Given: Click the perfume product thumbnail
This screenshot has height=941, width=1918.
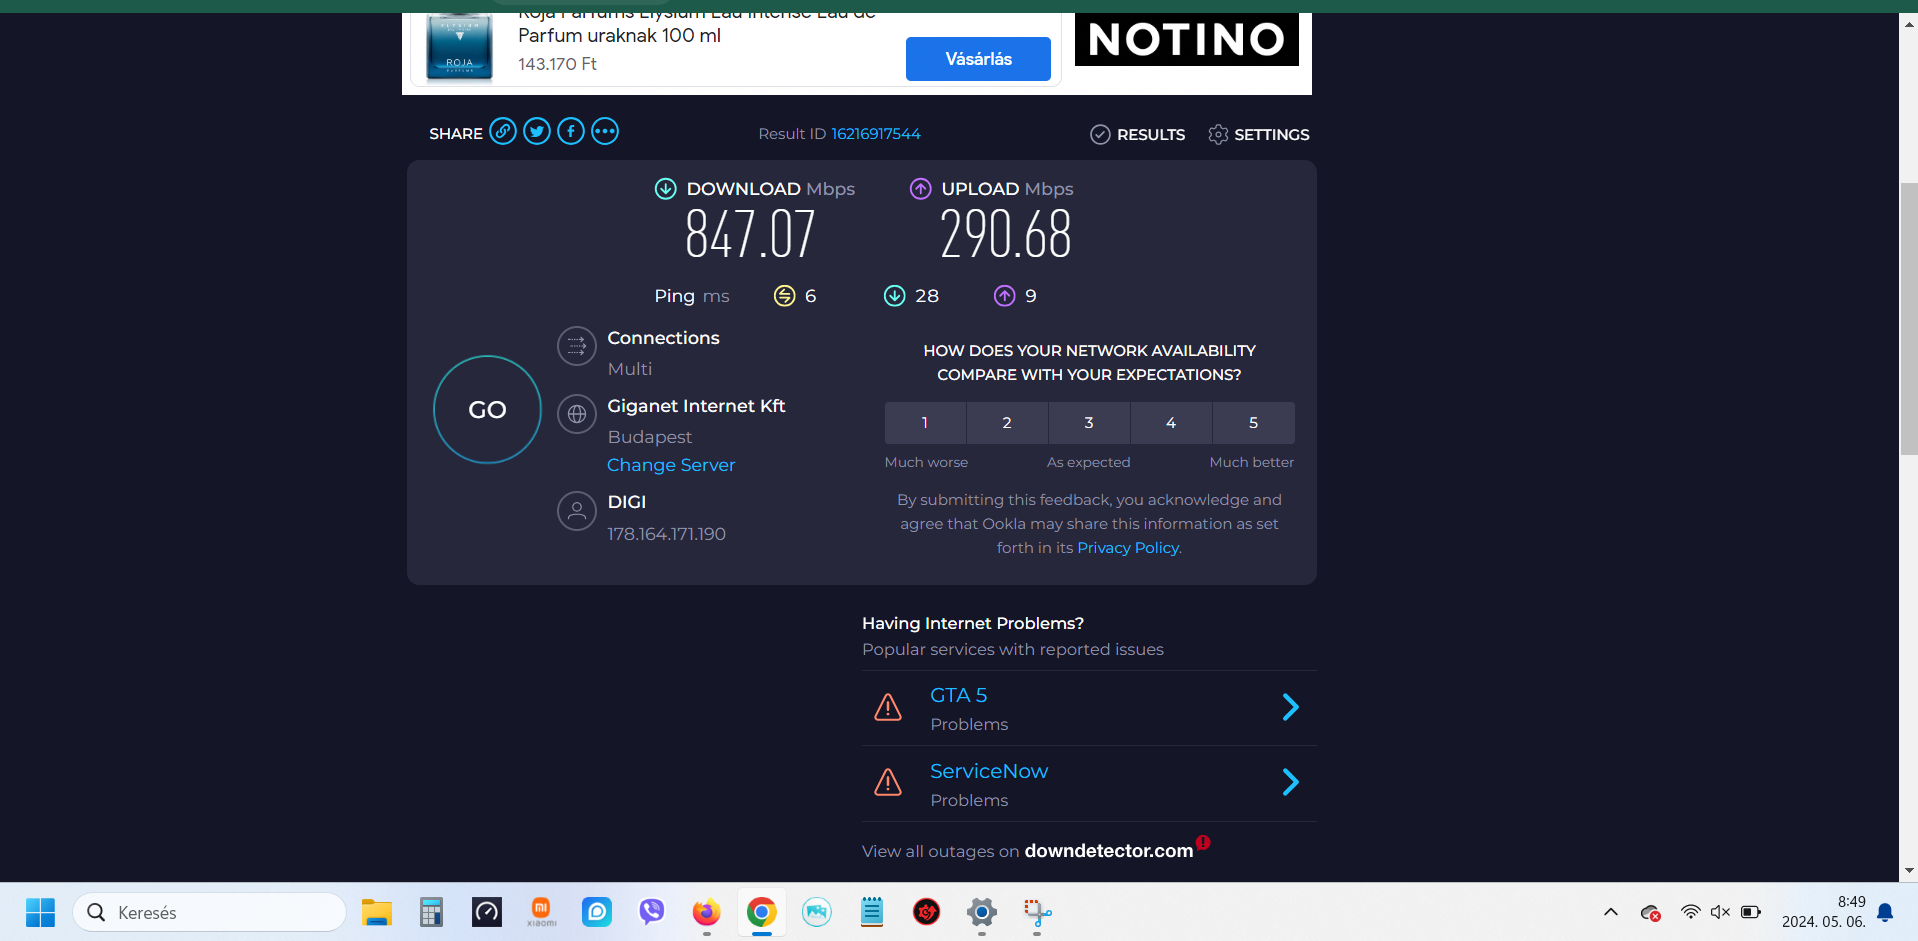Looking at the screenshot, I should (x=459, y=47).
